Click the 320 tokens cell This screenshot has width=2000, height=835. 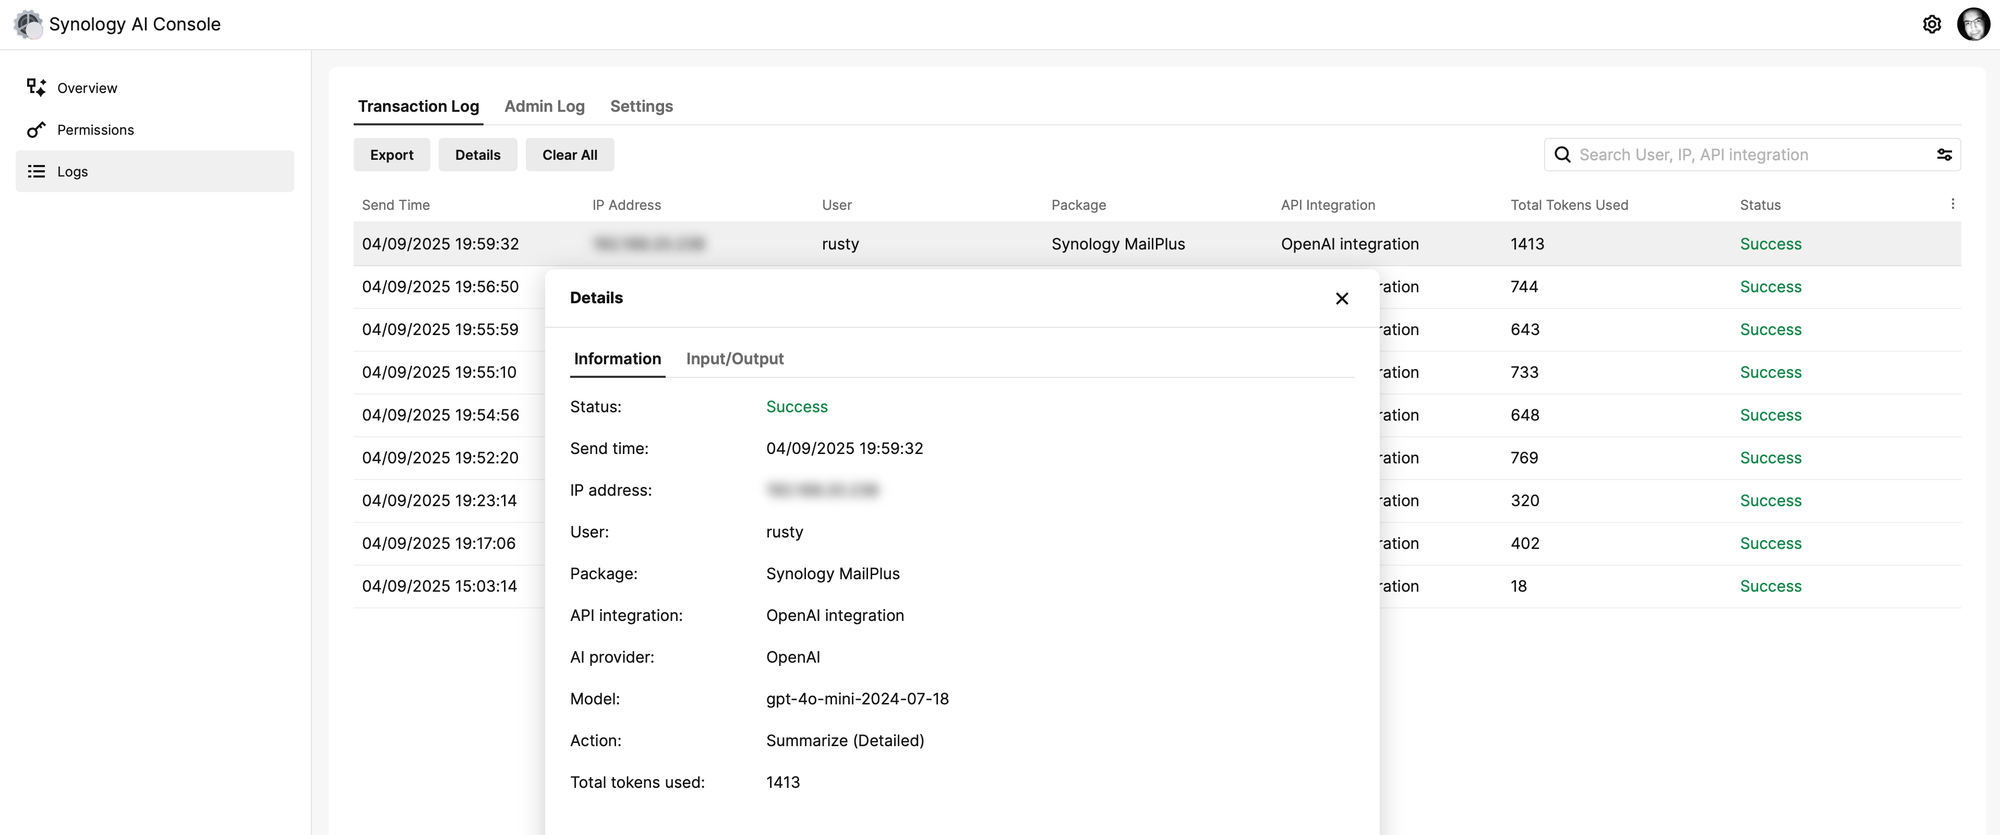[1525, 501]
